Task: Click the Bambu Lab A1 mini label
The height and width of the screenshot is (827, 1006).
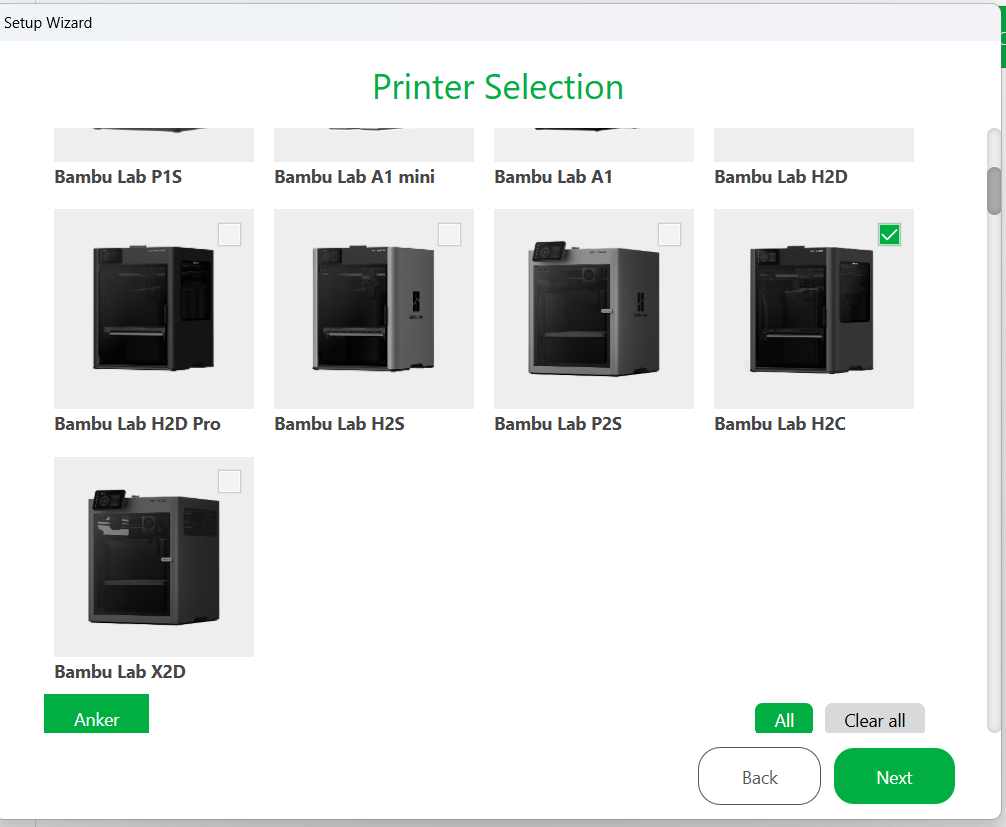Action: tap(354, 177)
